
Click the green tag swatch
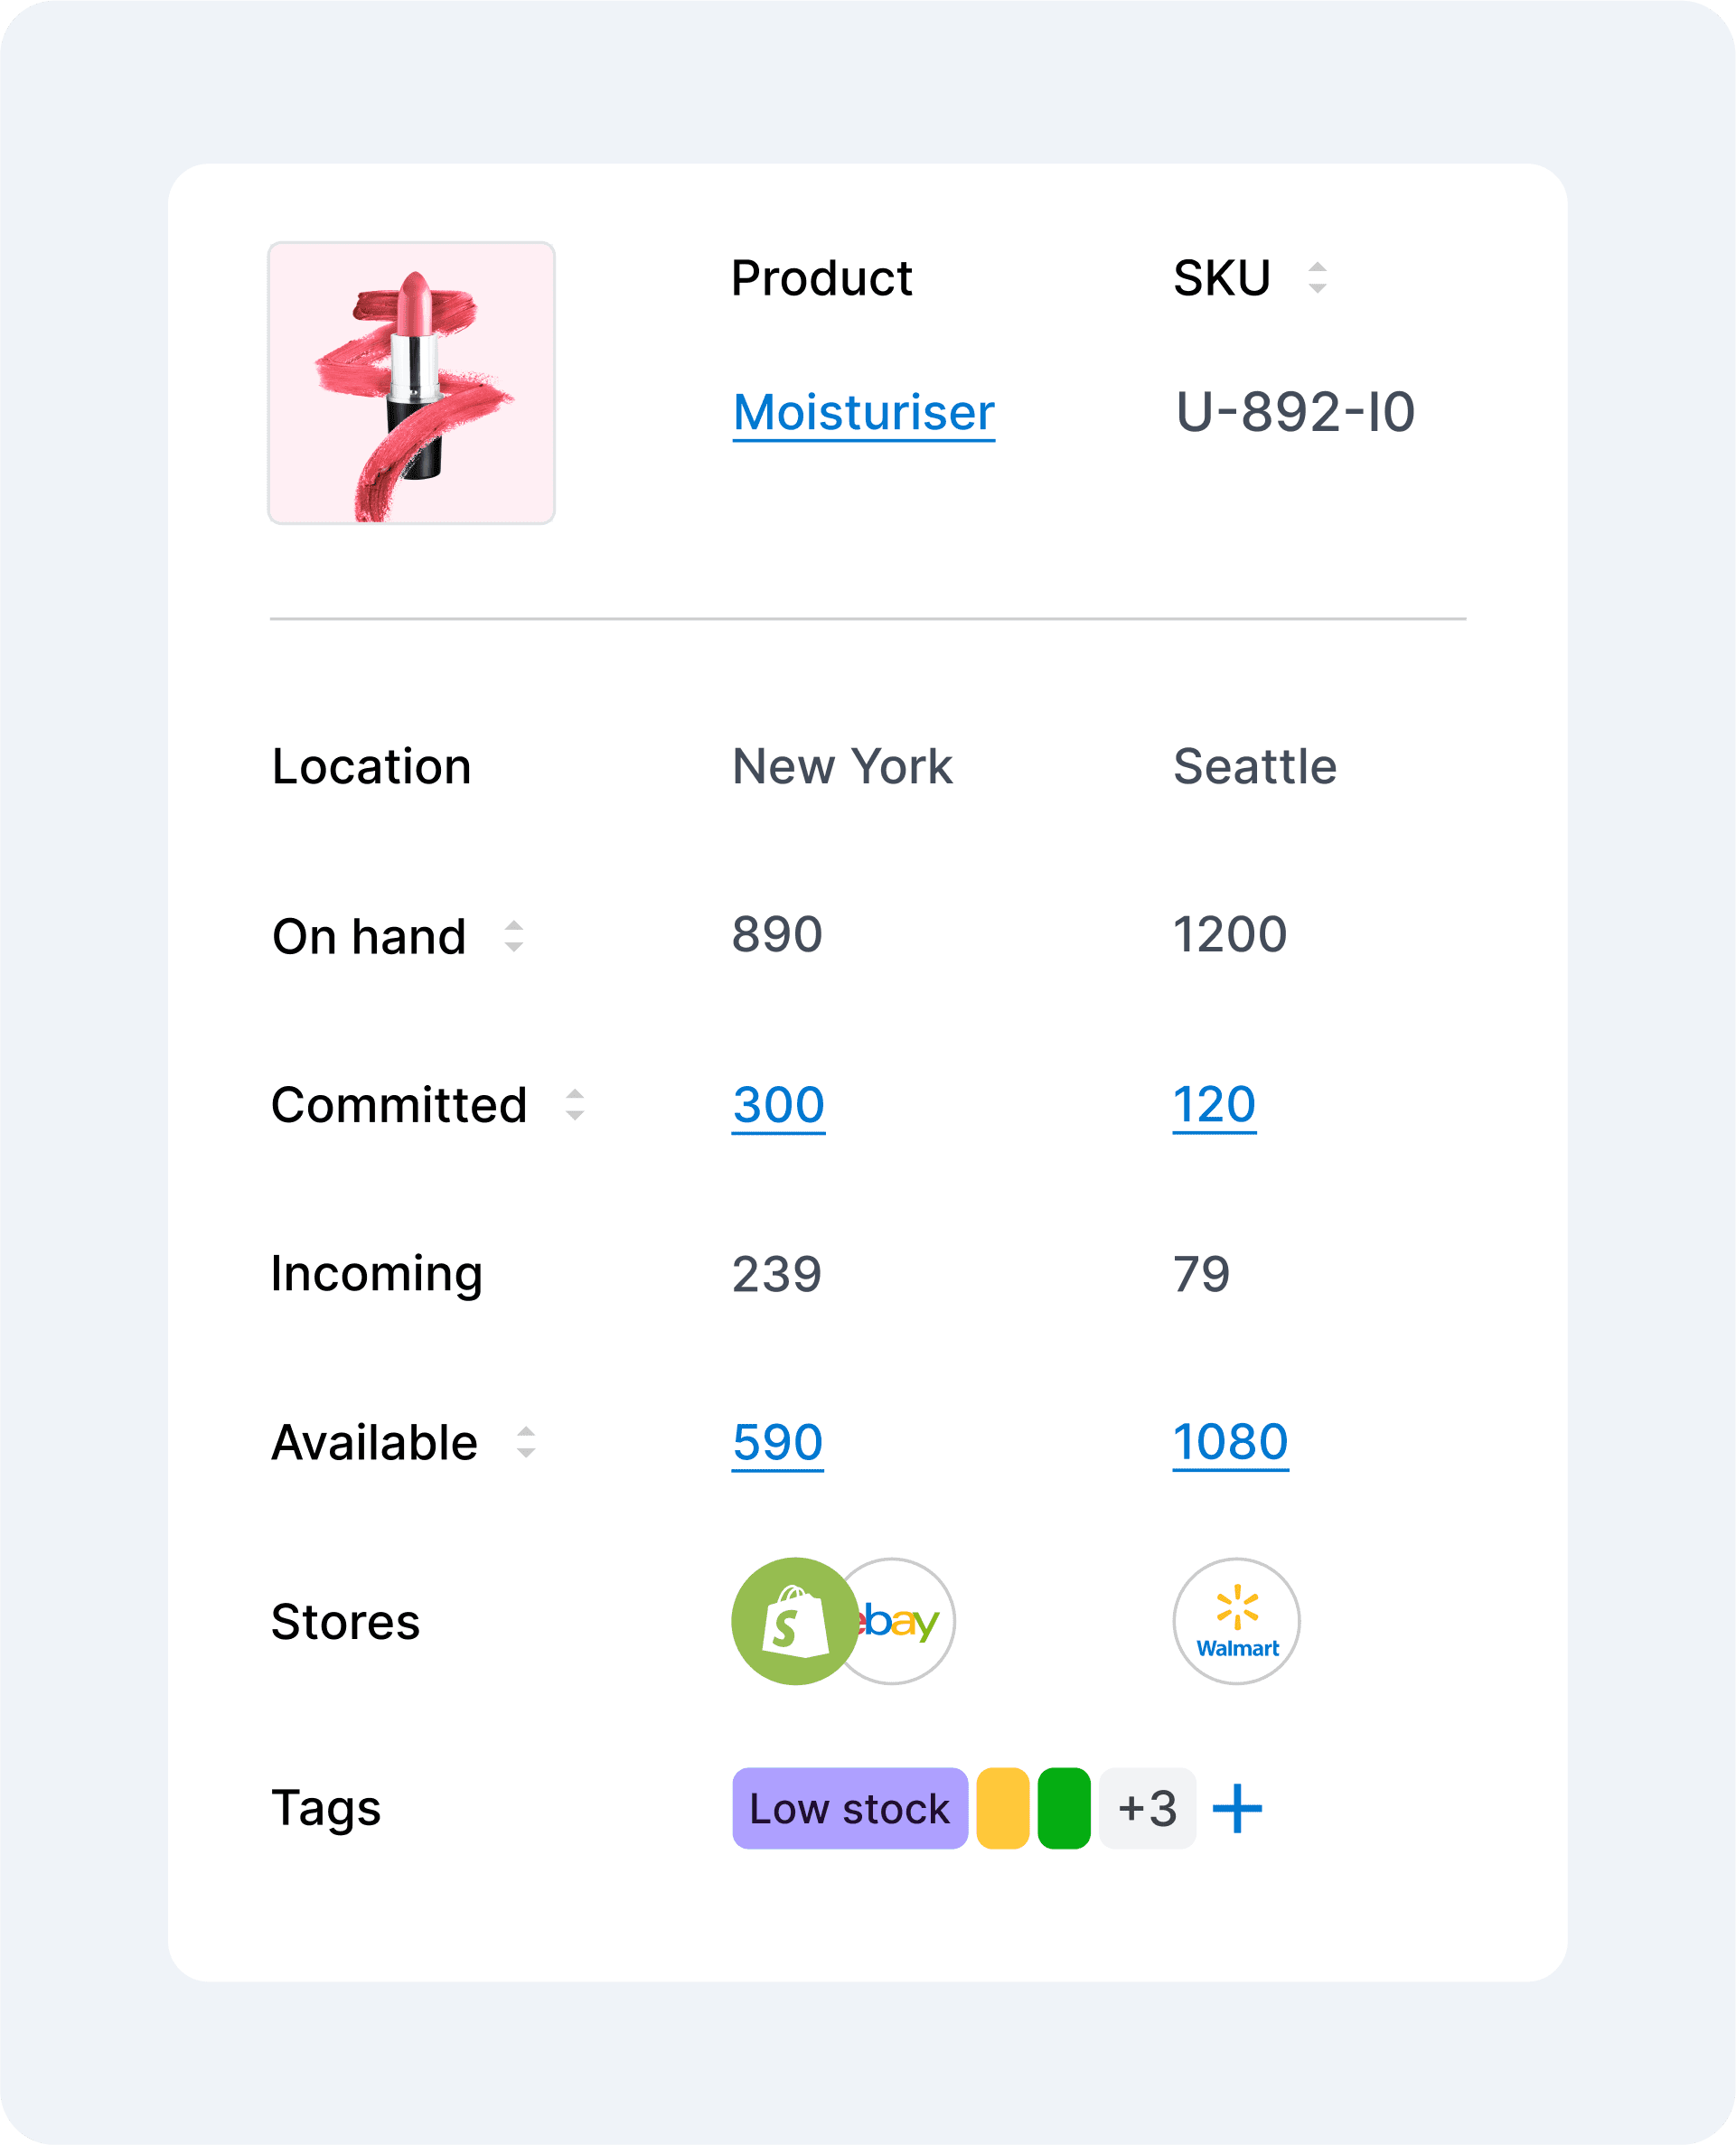pos(1063,1808)
